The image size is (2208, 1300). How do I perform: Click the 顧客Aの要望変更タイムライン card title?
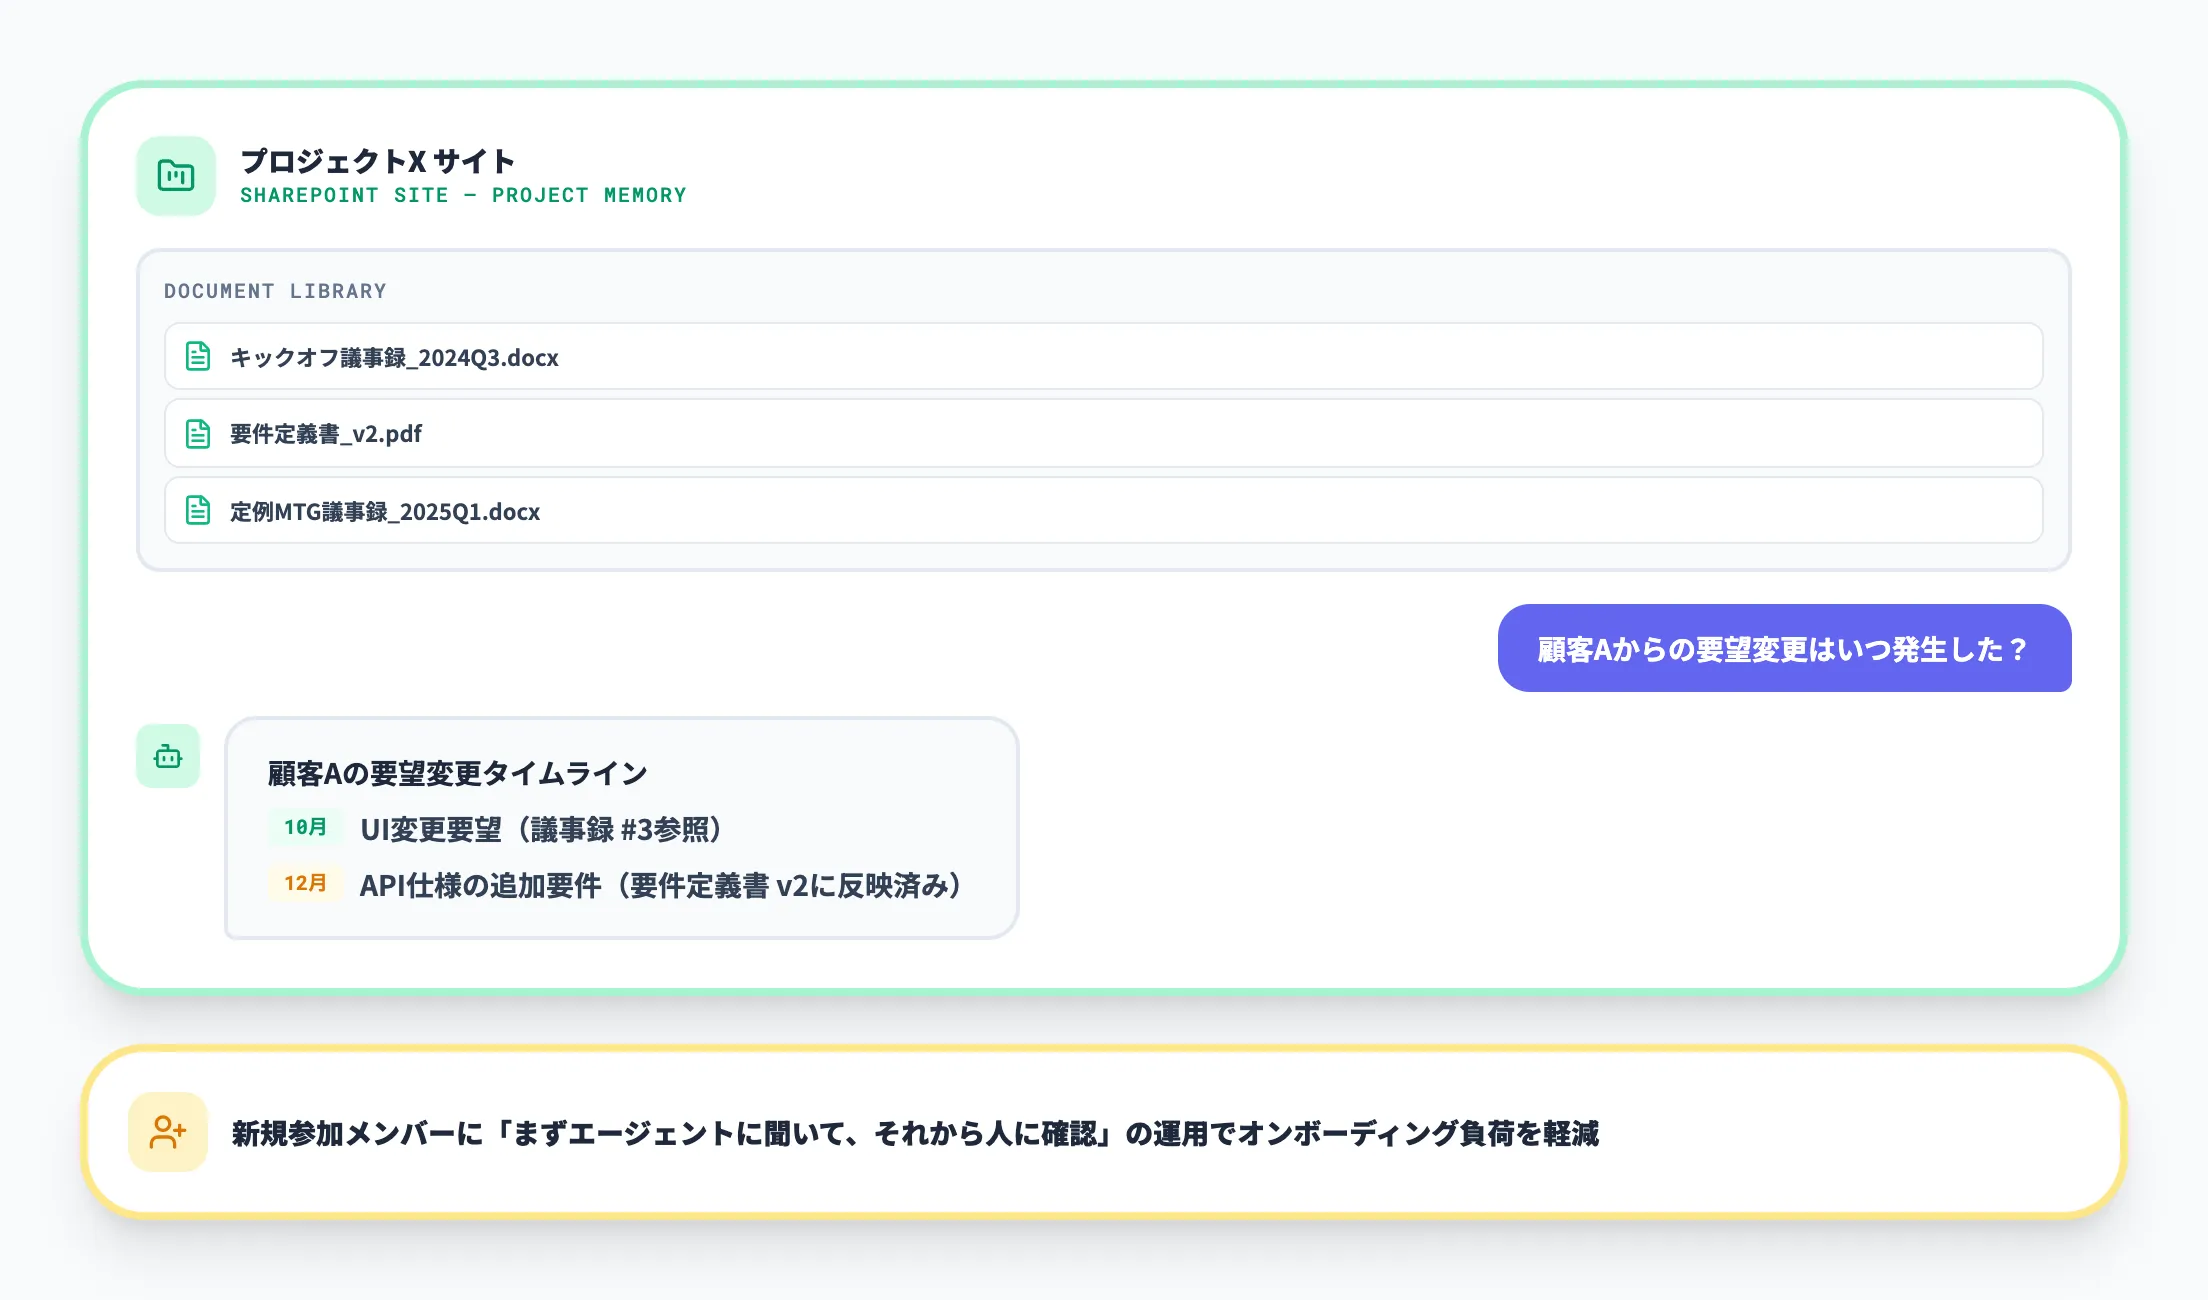pos(457,772)
